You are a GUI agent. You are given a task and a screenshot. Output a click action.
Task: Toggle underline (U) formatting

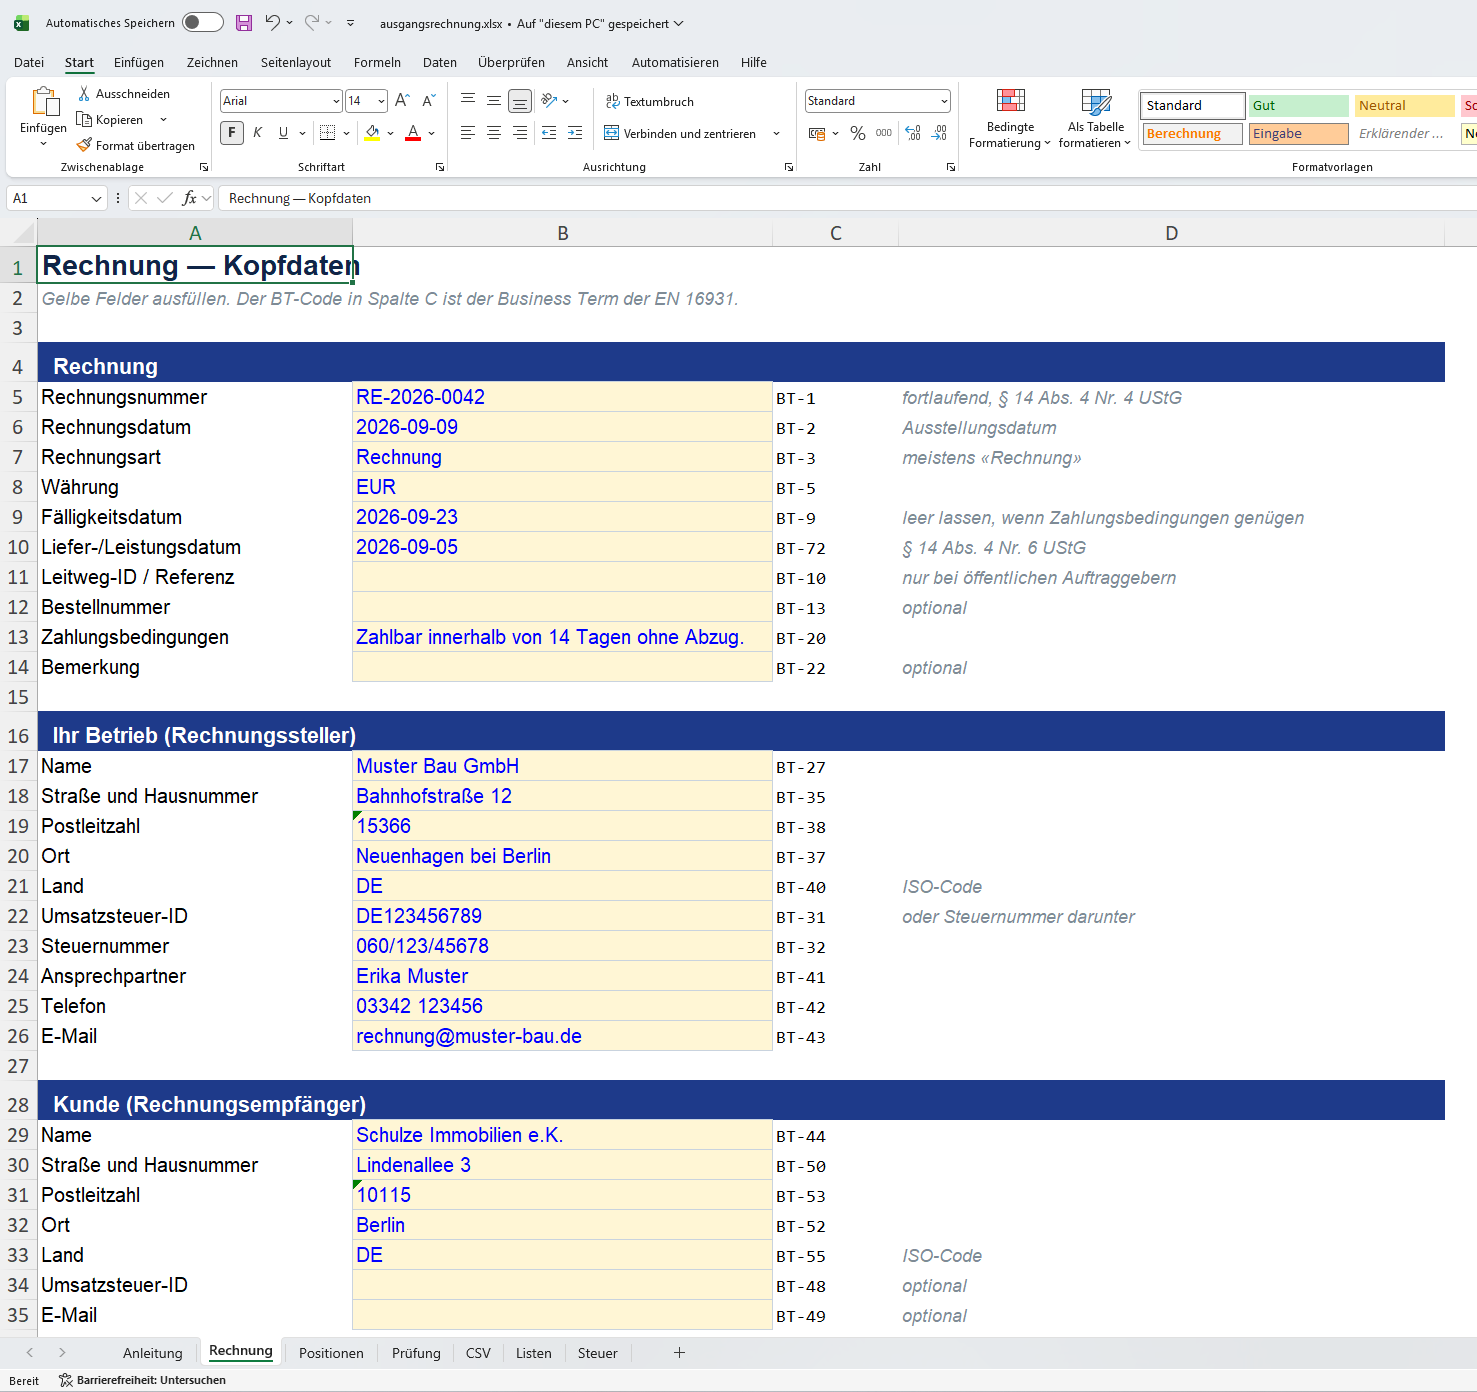click(x=284, y=133)
